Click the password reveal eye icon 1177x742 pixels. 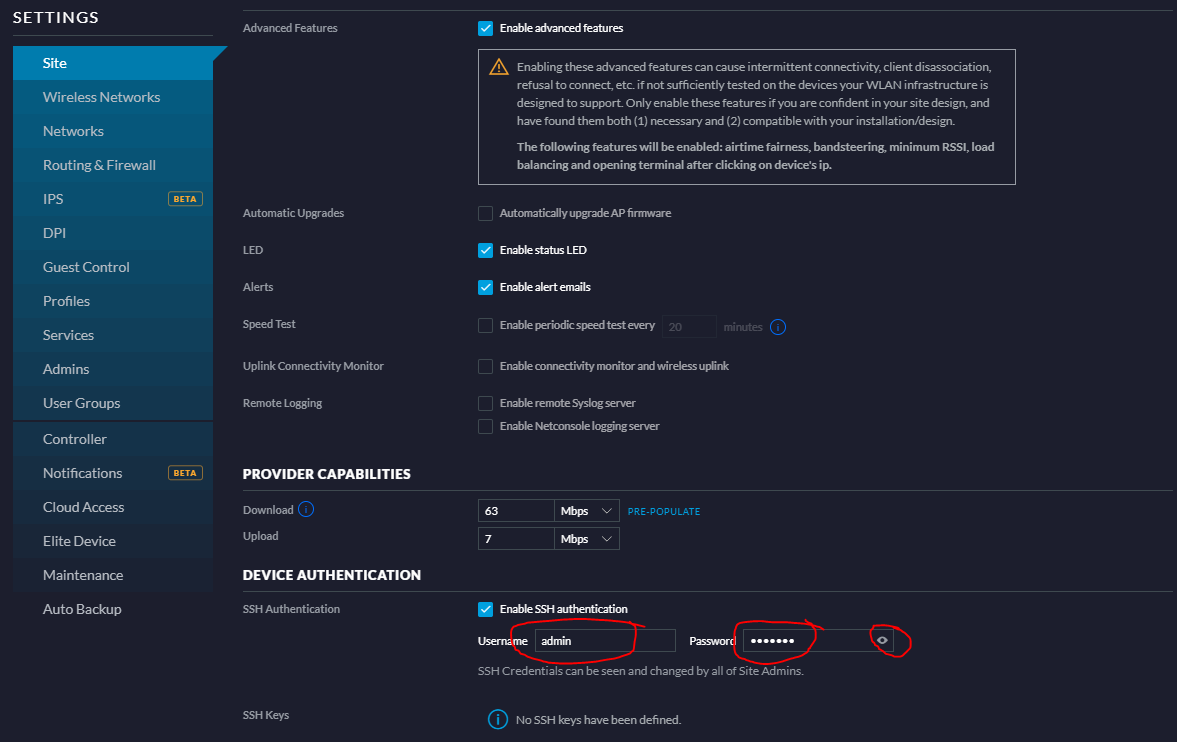click(x=882, y=640)
